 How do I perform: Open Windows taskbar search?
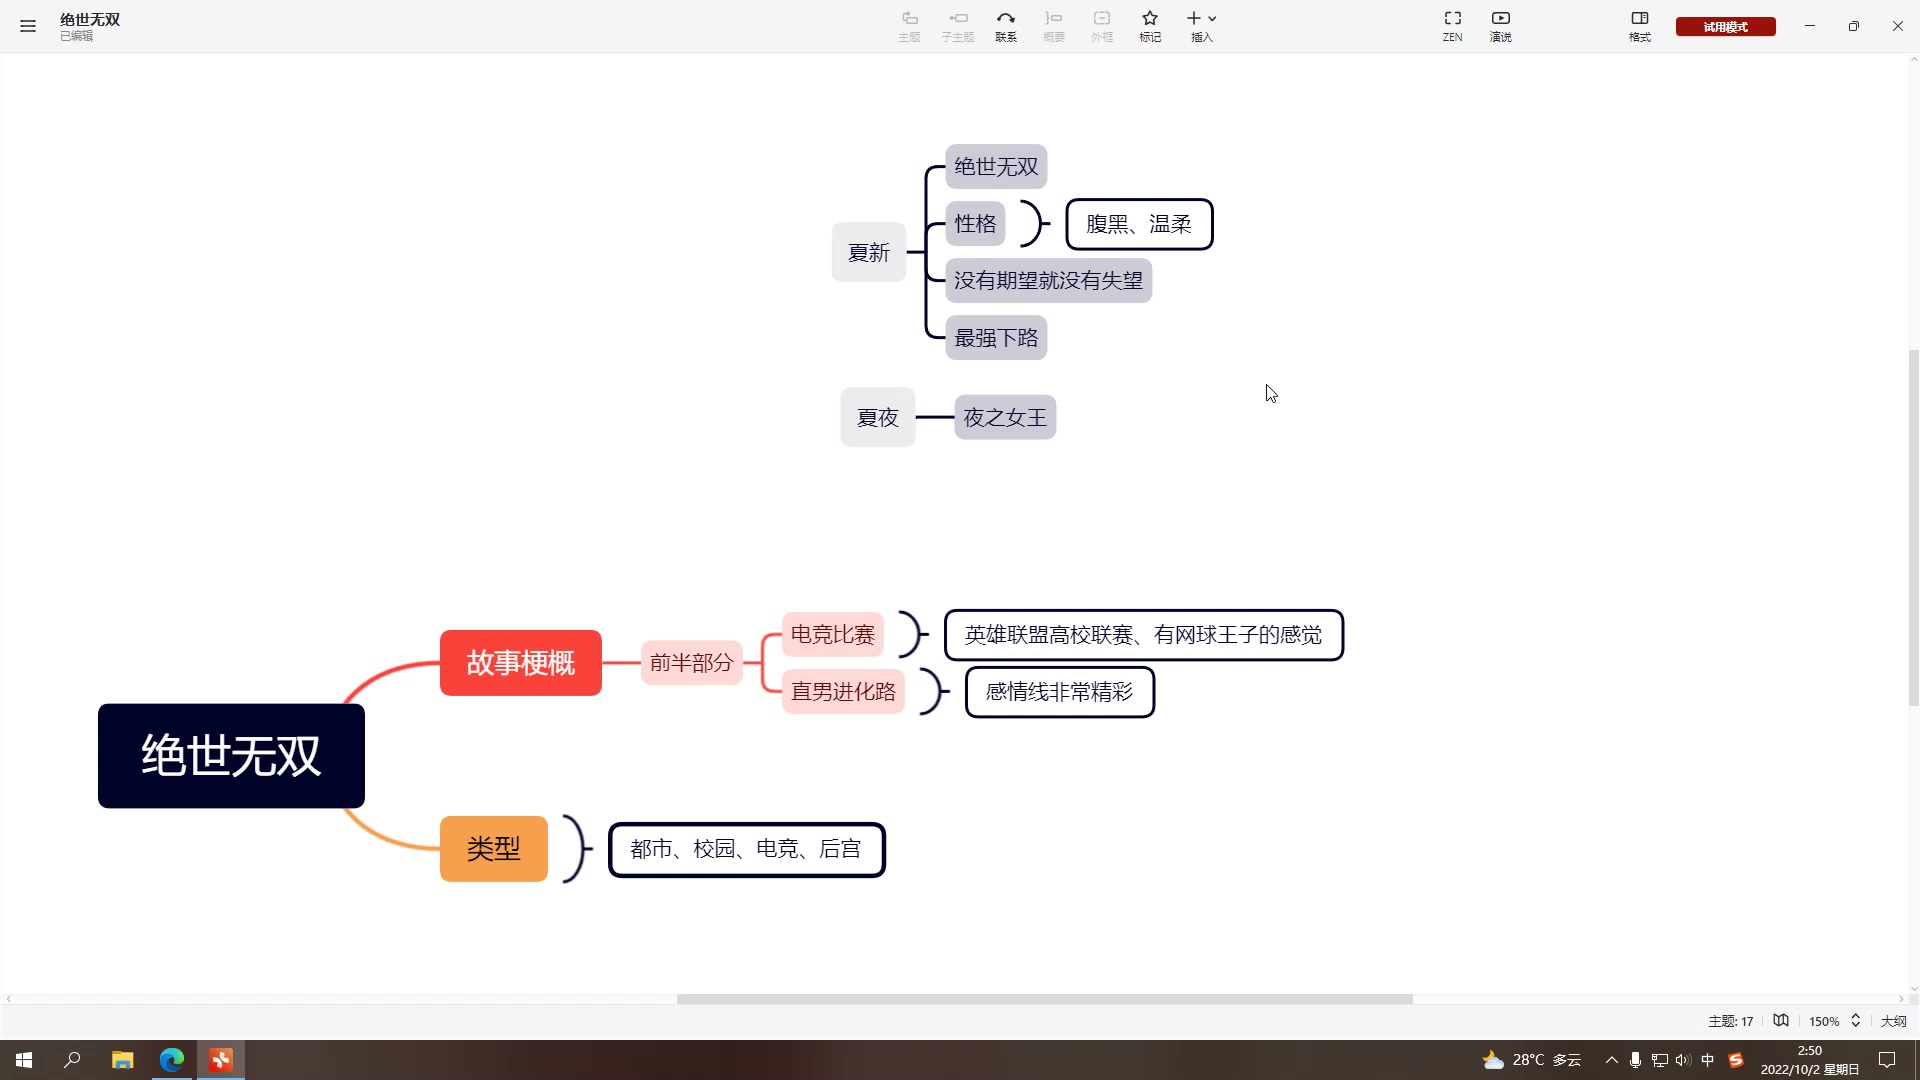pyautogui.click(x=72, y=1060)
